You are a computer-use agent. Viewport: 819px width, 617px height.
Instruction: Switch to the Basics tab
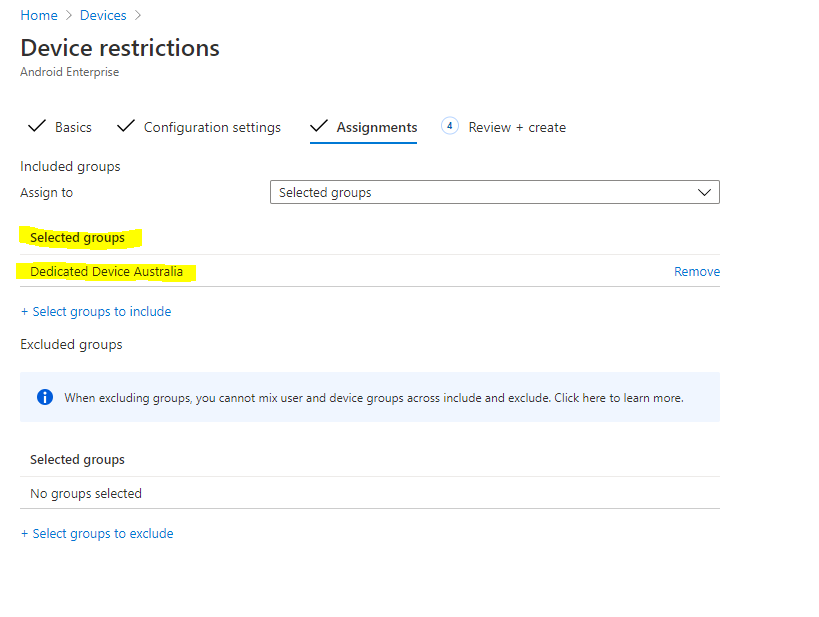click(x=73, y=127)
